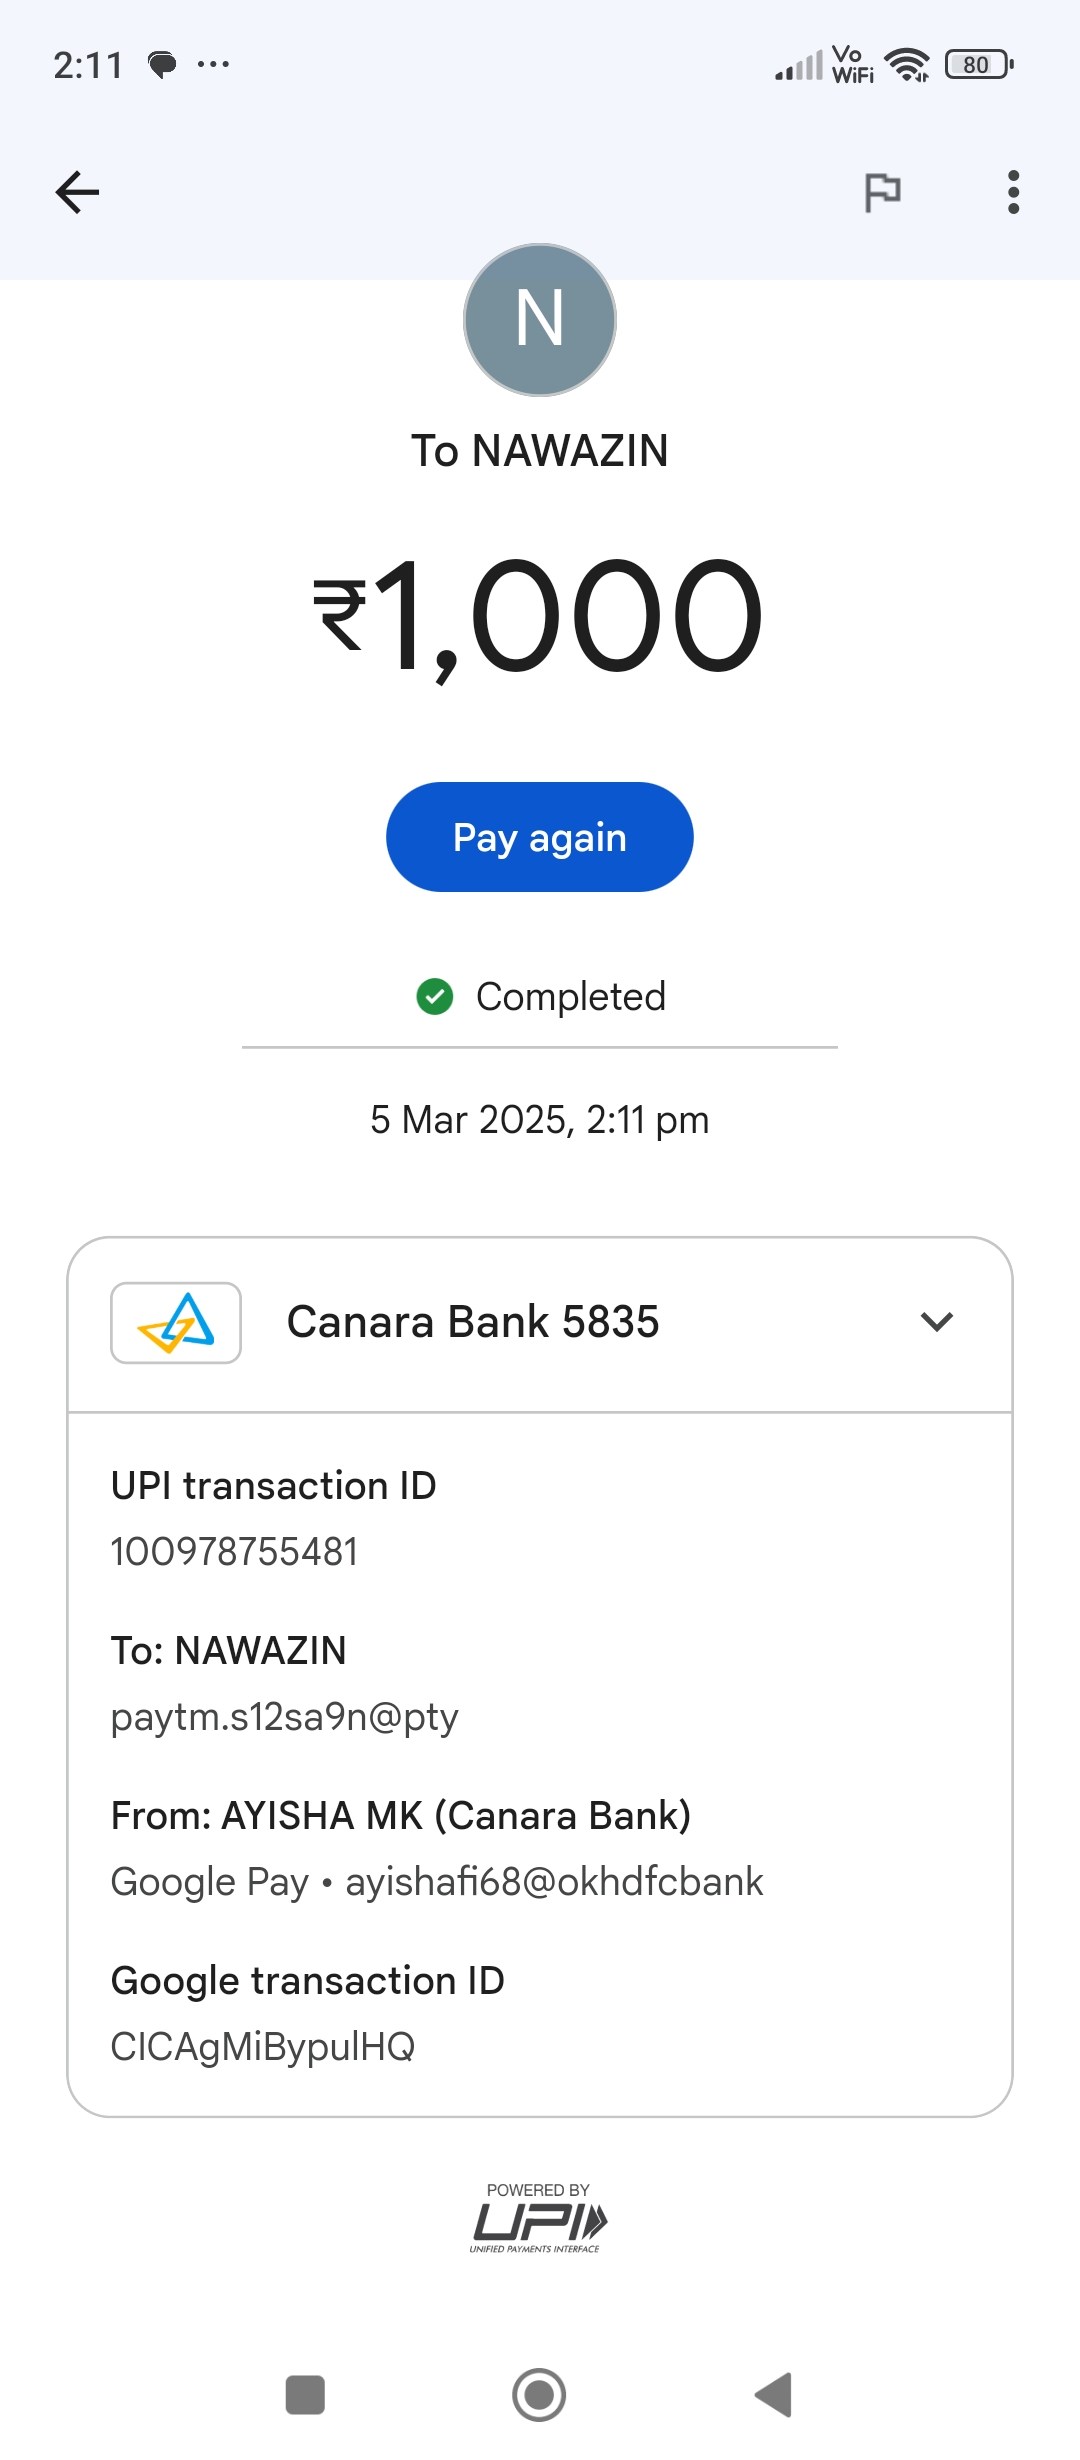The image size is (1080, 2460).
Task: Tap the UPI transaction ID number
Action: point(234,1552)
